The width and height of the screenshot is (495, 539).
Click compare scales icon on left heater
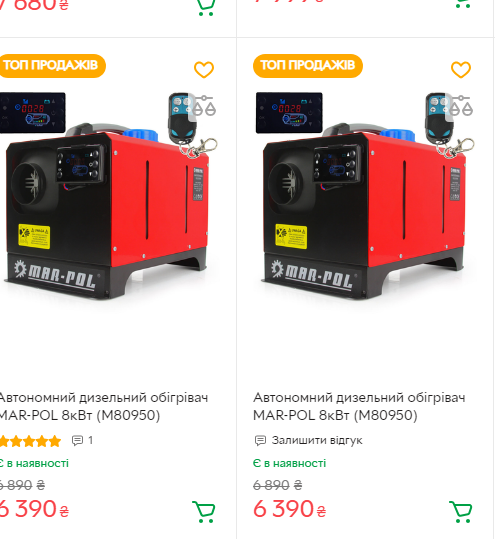point(204,106)
